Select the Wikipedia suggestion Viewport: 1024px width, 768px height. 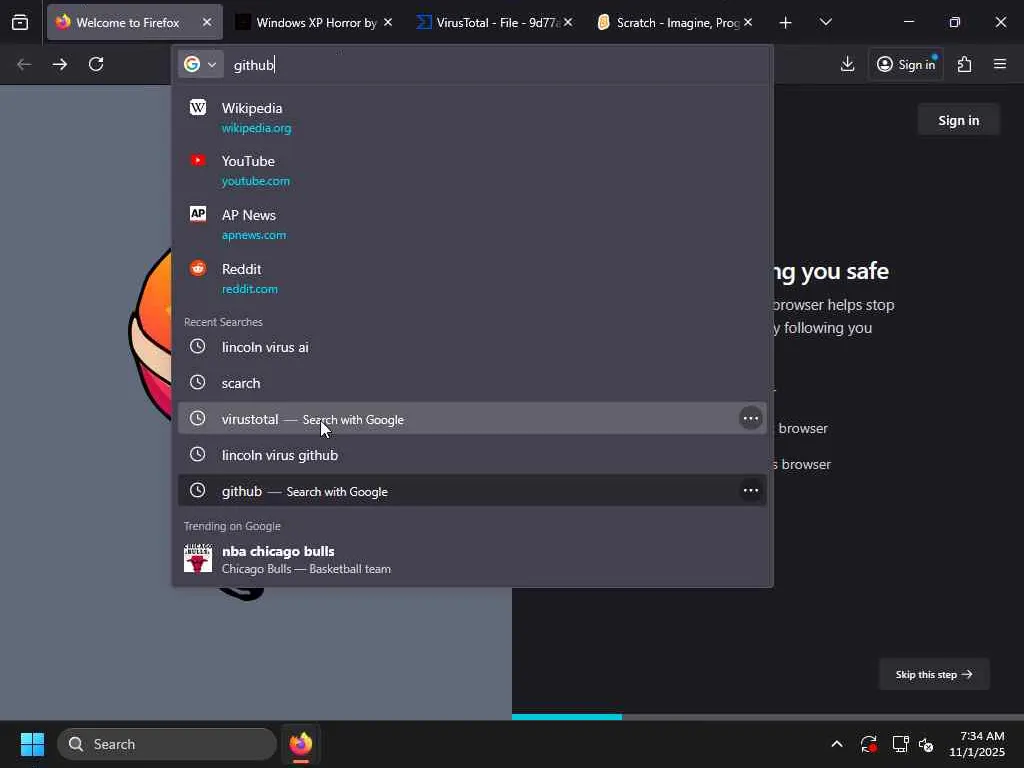[472, 117]
